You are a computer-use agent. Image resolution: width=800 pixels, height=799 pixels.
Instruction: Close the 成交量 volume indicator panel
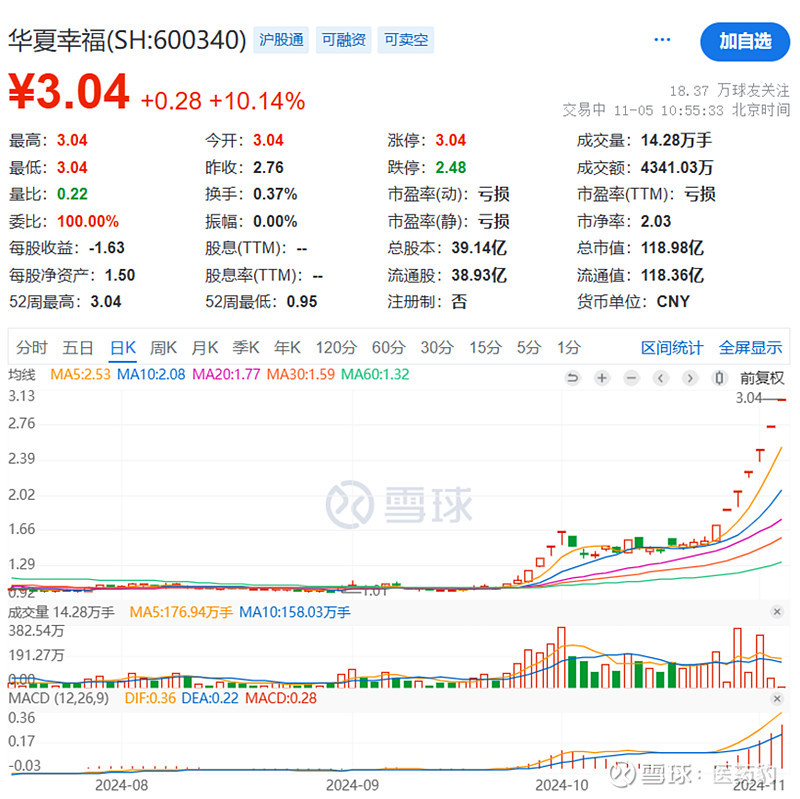(x=777, y=611)
